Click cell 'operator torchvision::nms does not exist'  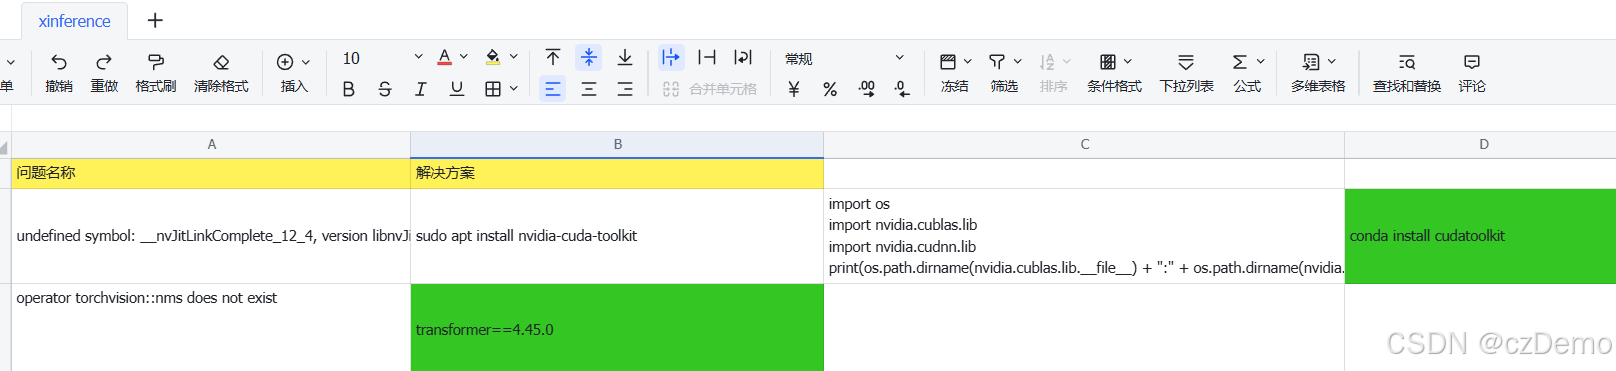(211, 328)
